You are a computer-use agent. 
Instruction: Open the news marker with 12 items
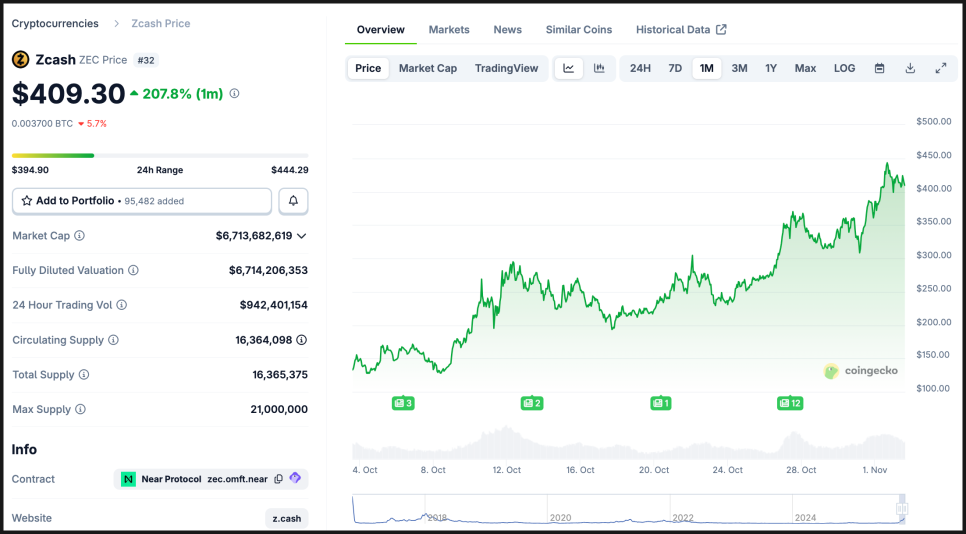pos(790,403)
